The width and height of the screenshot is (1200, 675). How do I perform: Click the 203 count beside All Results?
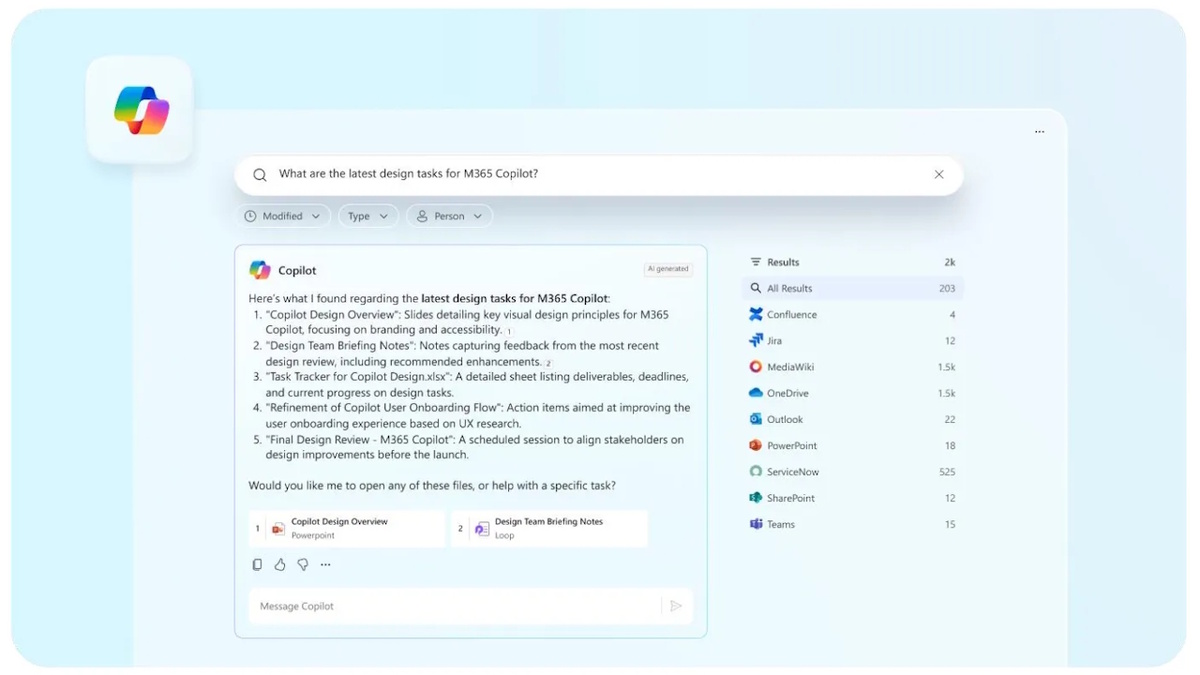pos(947,288)
